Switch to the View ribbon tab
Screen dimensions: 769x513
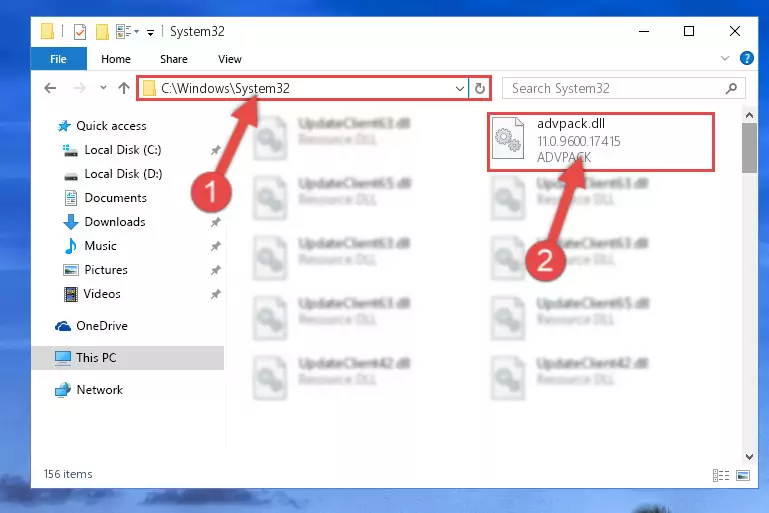click(230, 59)
